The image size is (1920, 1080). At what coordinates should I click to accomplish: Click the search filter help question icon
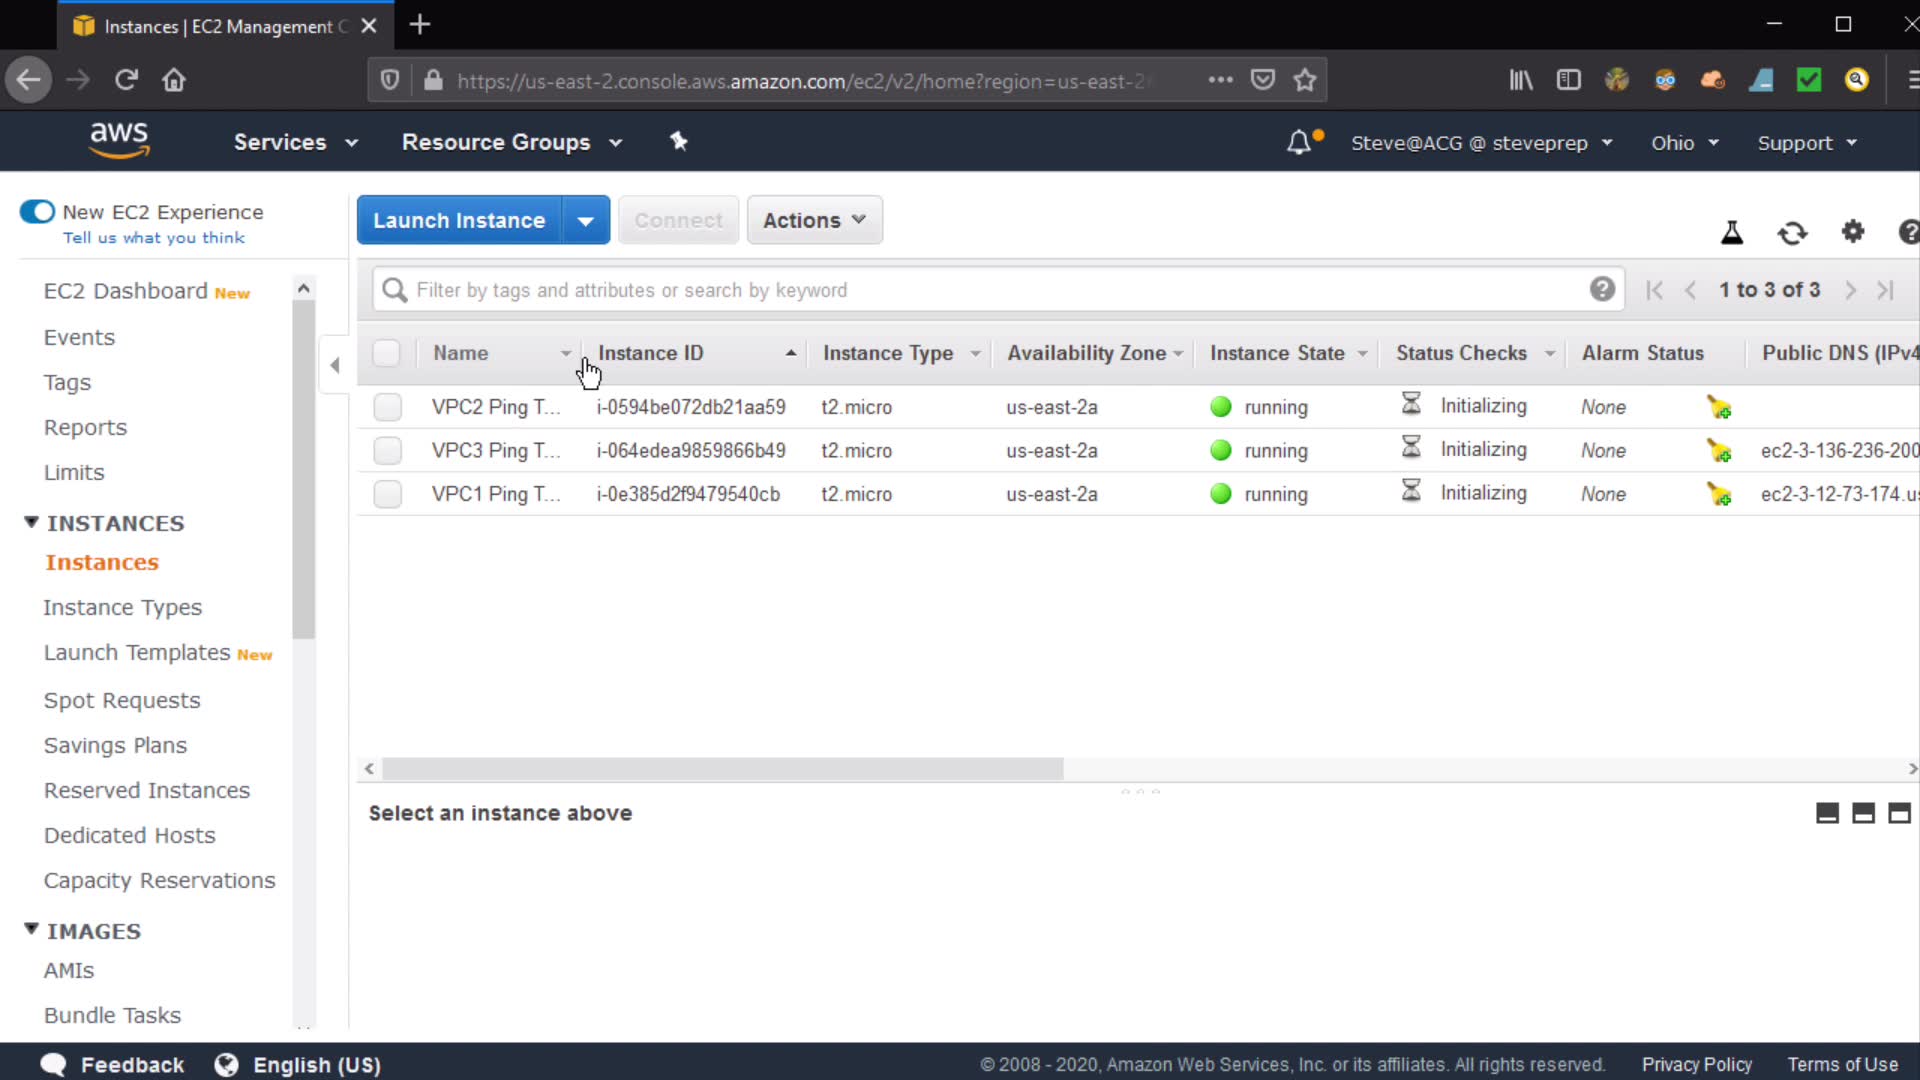(x=1602, y=289)
